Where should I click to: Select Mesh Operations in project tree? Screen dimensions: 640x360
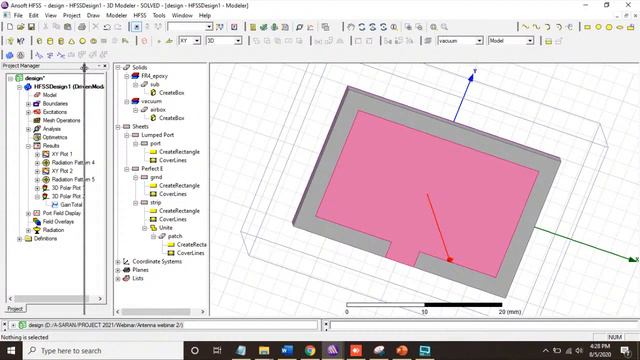point(61,120)
